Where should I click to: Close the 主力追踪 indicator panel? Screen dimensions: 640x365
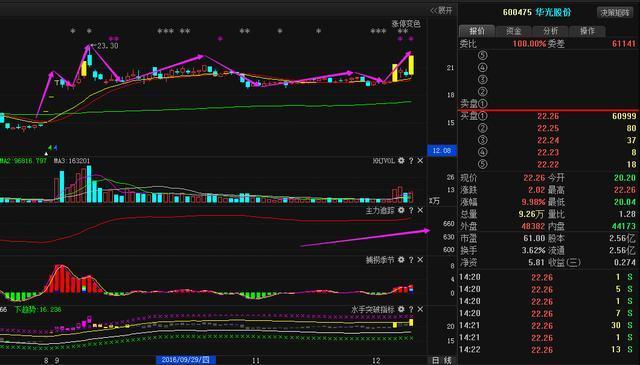pyautogui.click(x=420, y=210)
